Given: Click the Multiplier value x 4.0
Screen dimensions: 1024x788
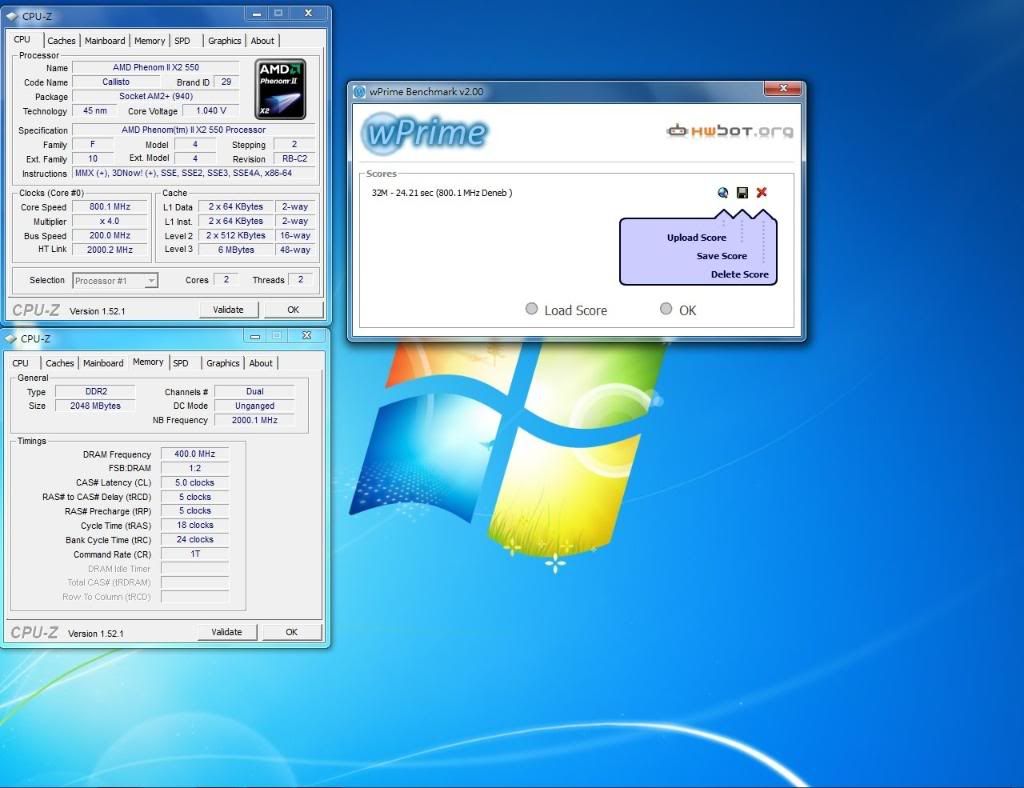Looking at the screenshot, I should 110,221.
